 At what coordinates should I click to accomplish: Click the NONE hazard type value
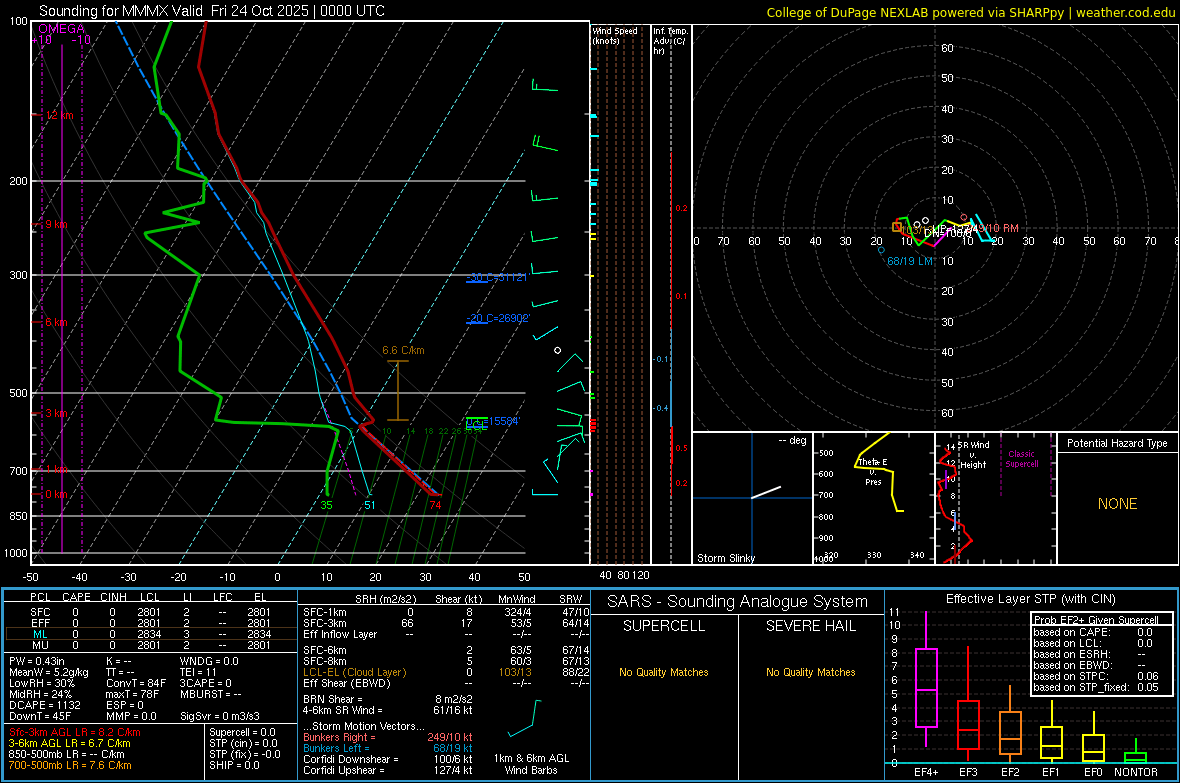tap(1117, 504)
